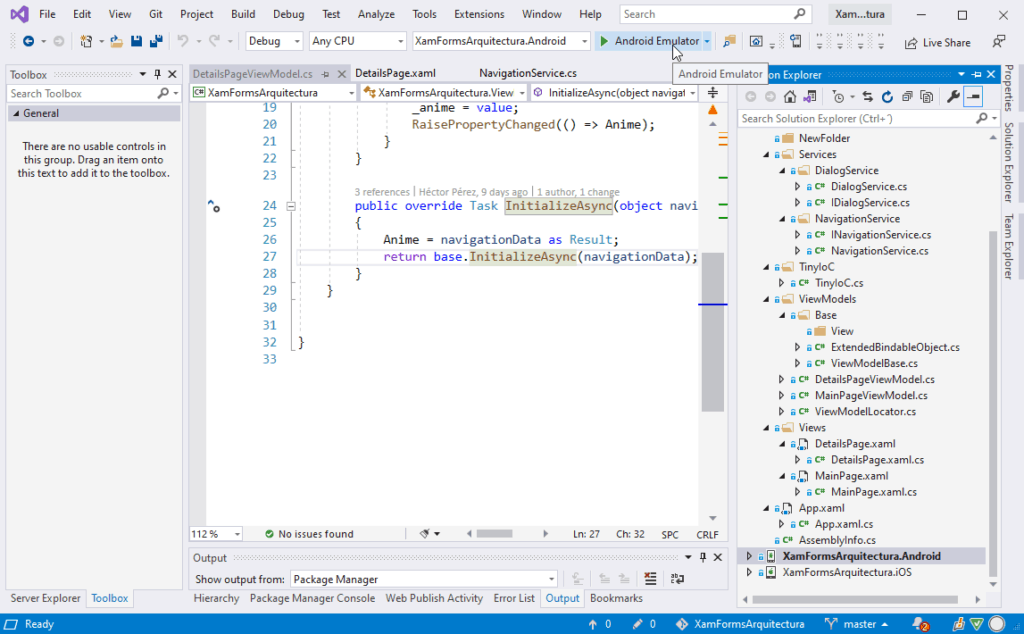Click the code cleanup broom icon
Screen dimensions: 1024x634
coord(424,533)
